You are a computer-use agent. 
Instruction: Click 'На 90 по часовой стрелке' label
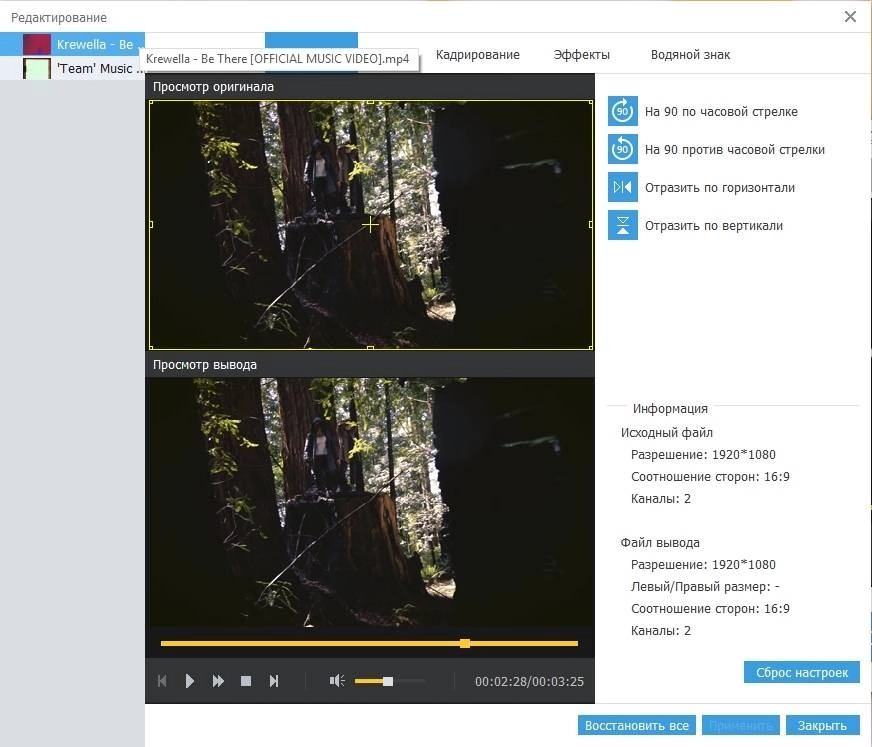coord(721,112)
